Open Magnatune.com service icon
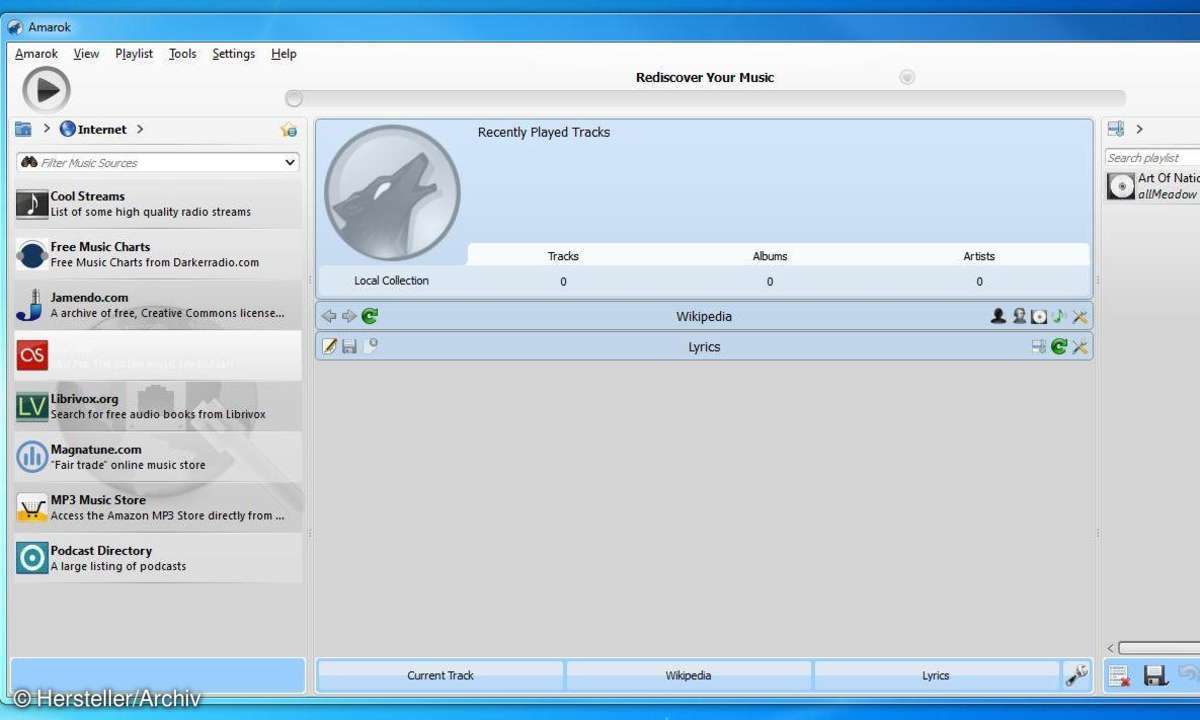 point(32,457)
